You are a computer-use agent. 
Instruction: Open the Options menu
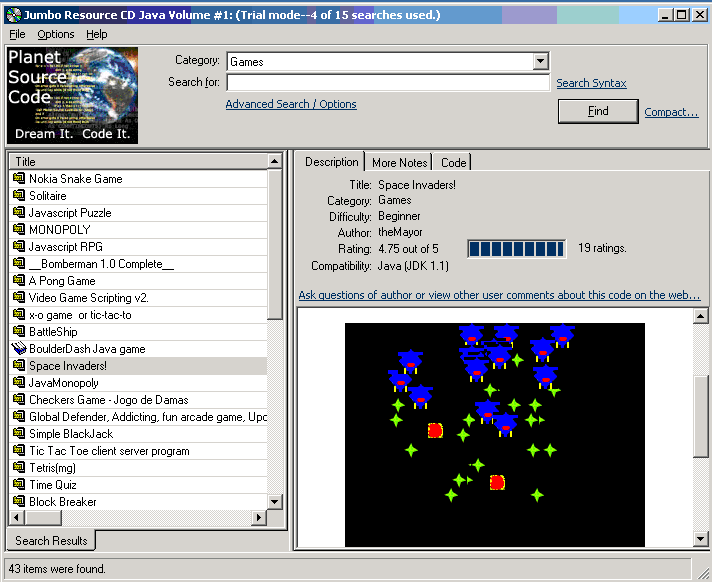[55, 34]
